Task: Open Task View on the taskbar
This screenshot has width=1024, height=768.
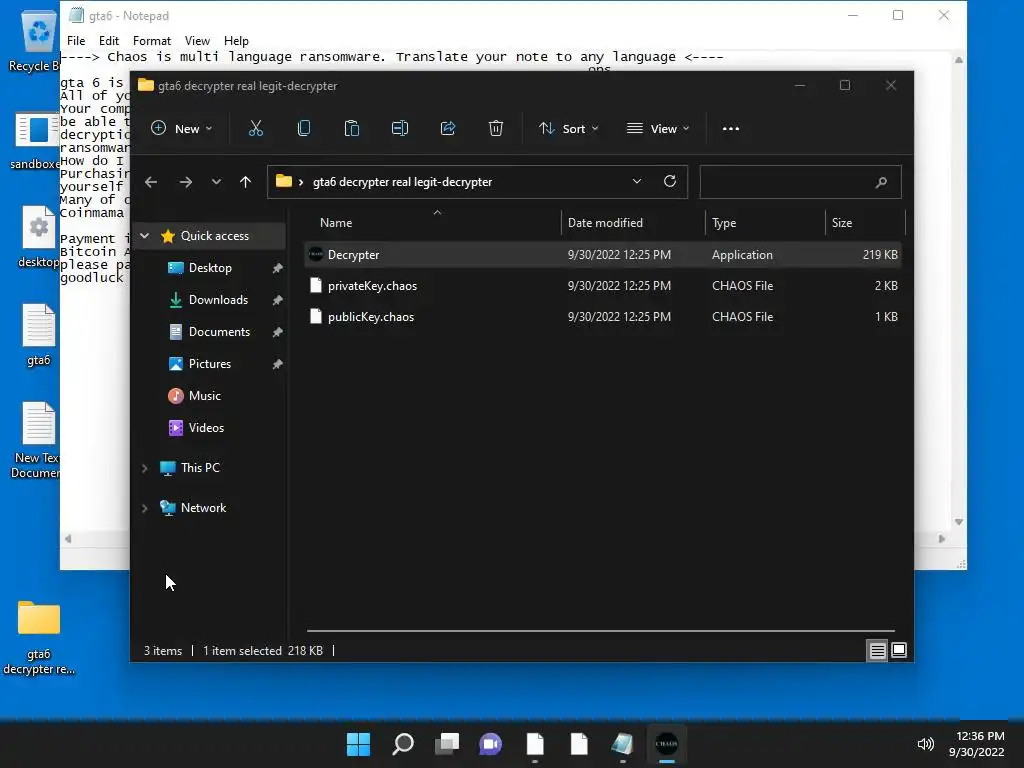Action: (x=447, y=744)
